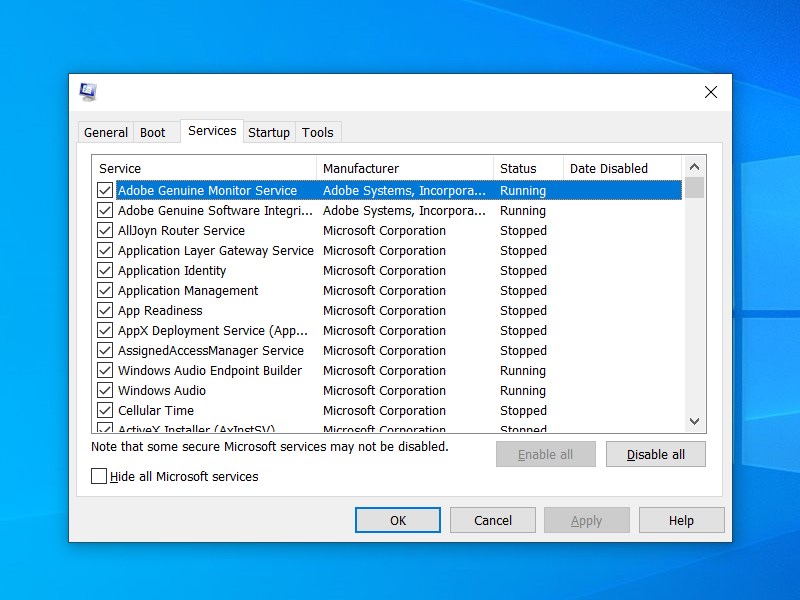800x600 pixels.
Task: Toggle AssignedAccessManager Service checkbox
Action: coord(105,351)
